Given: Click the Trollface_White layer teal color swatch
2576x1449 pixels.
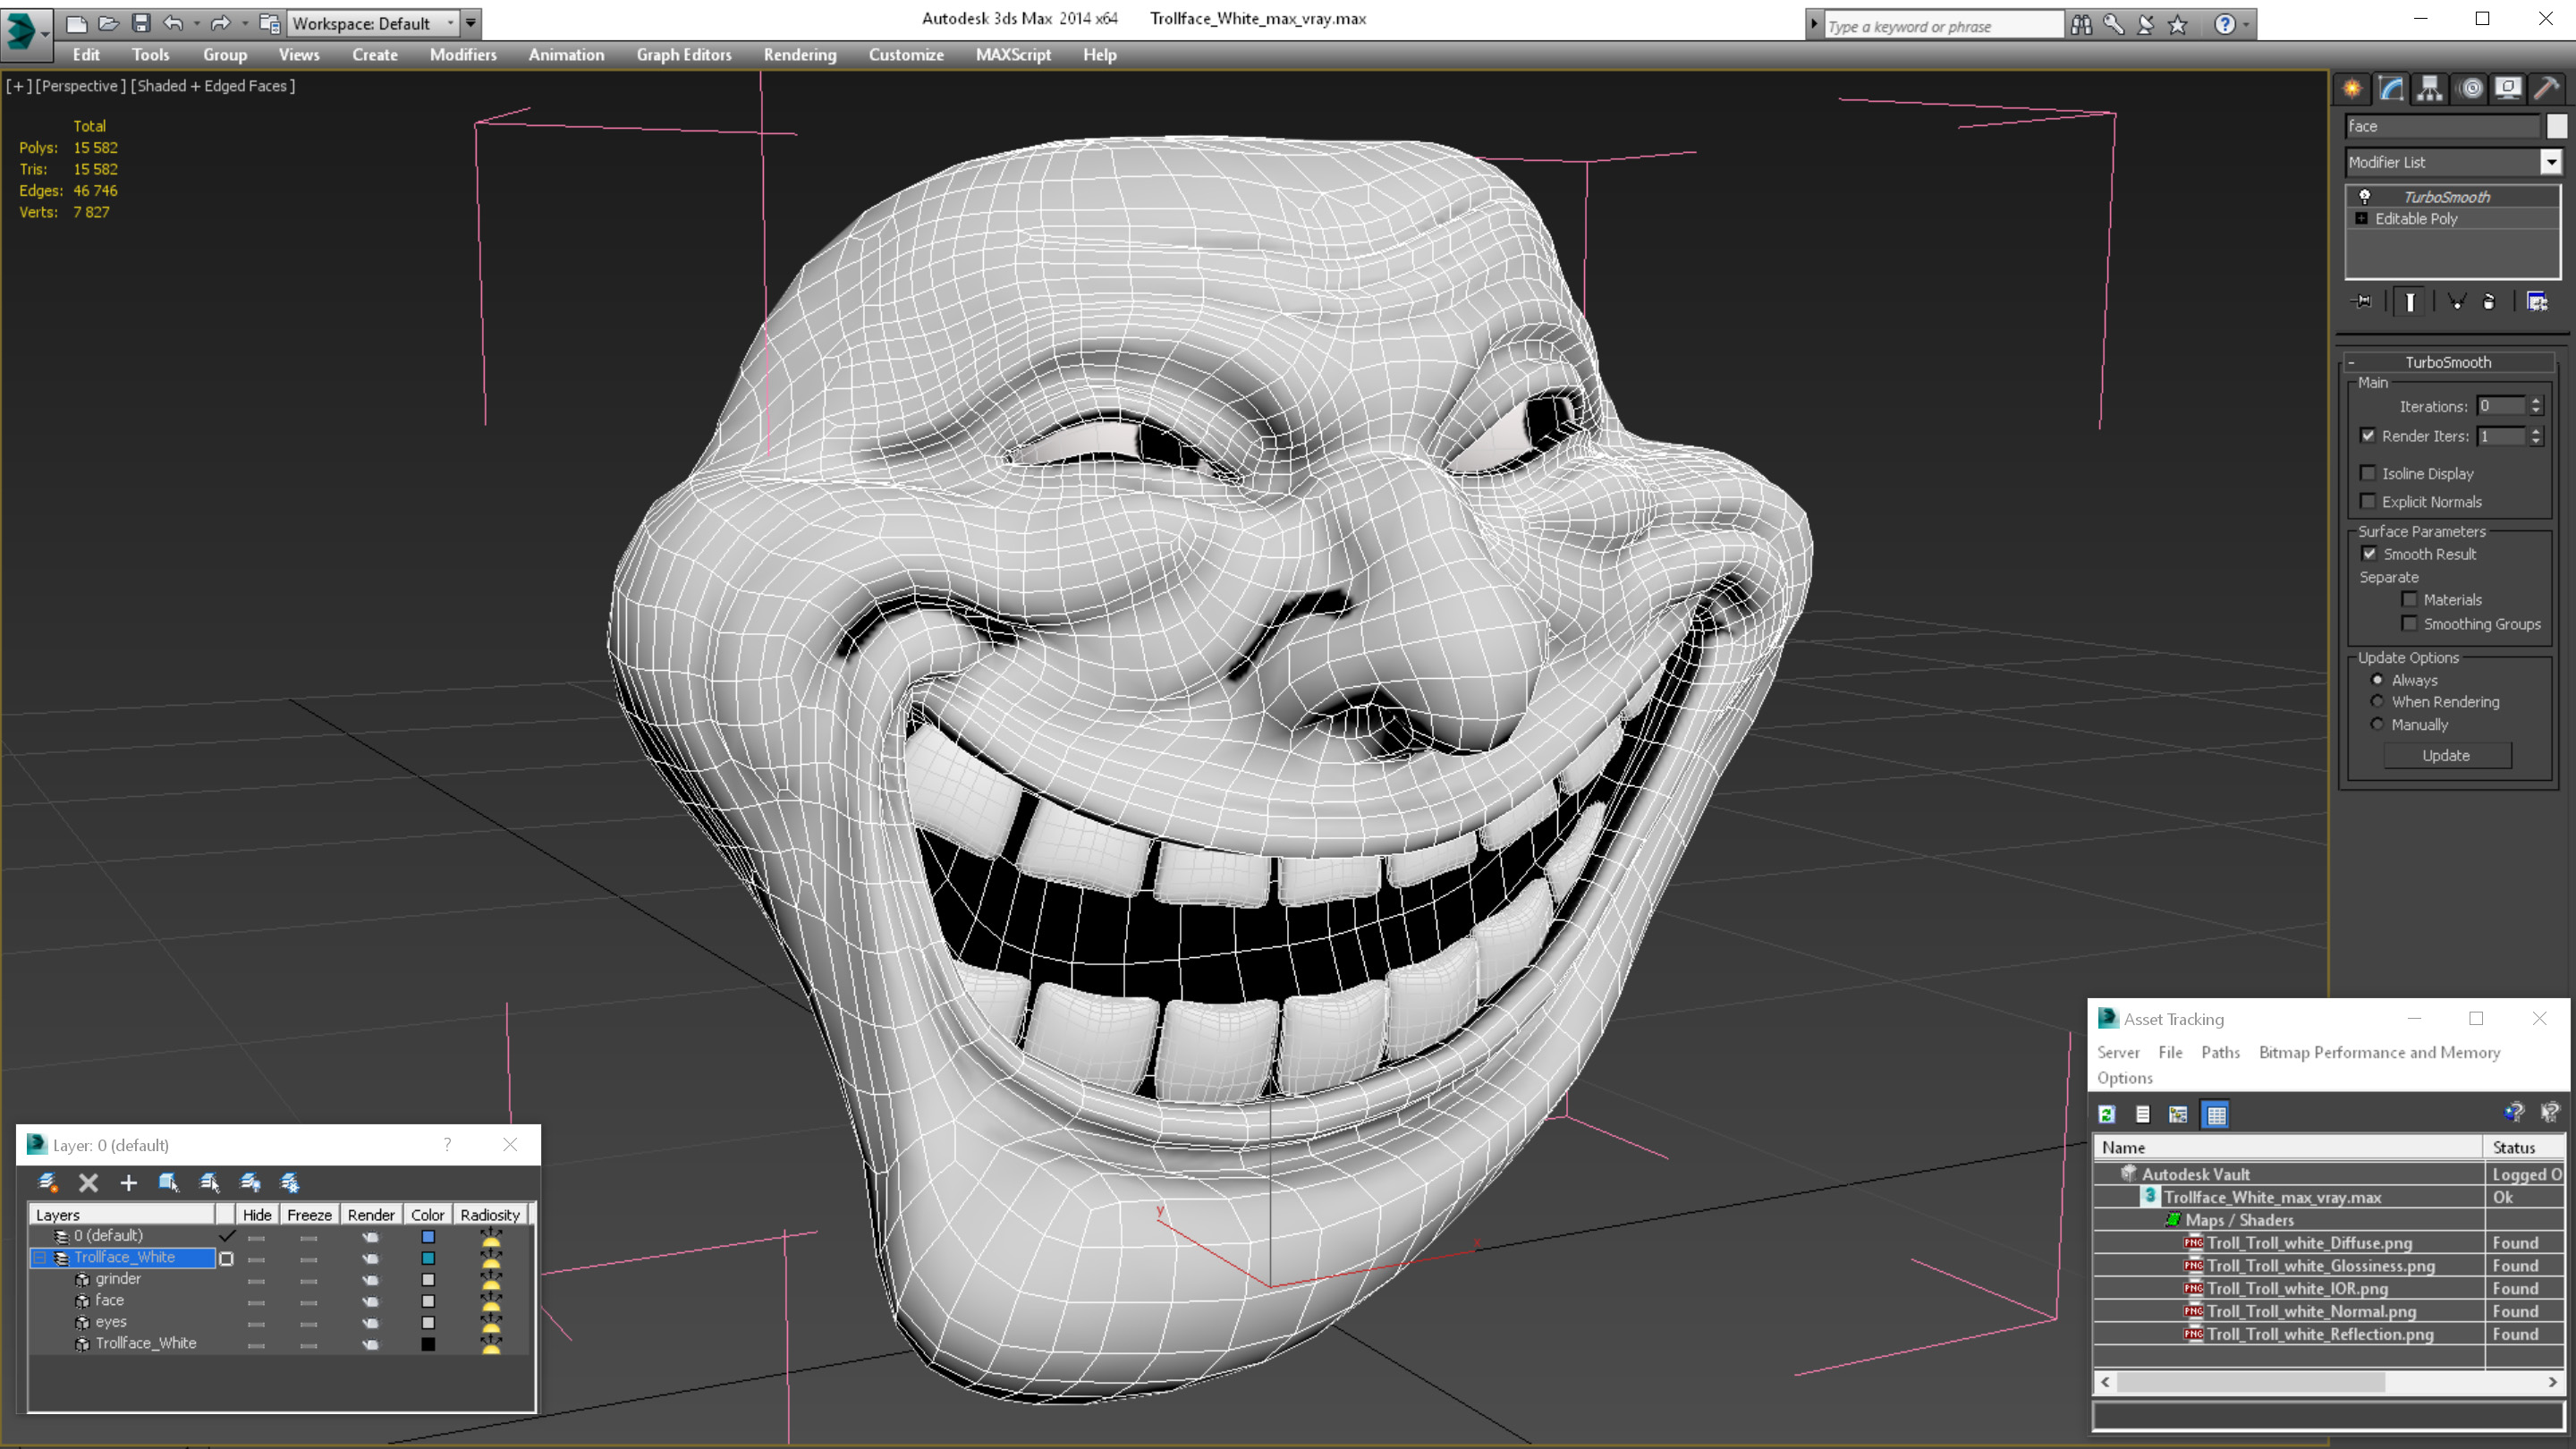Looking at the screenshot, I should click(428, 1258).
